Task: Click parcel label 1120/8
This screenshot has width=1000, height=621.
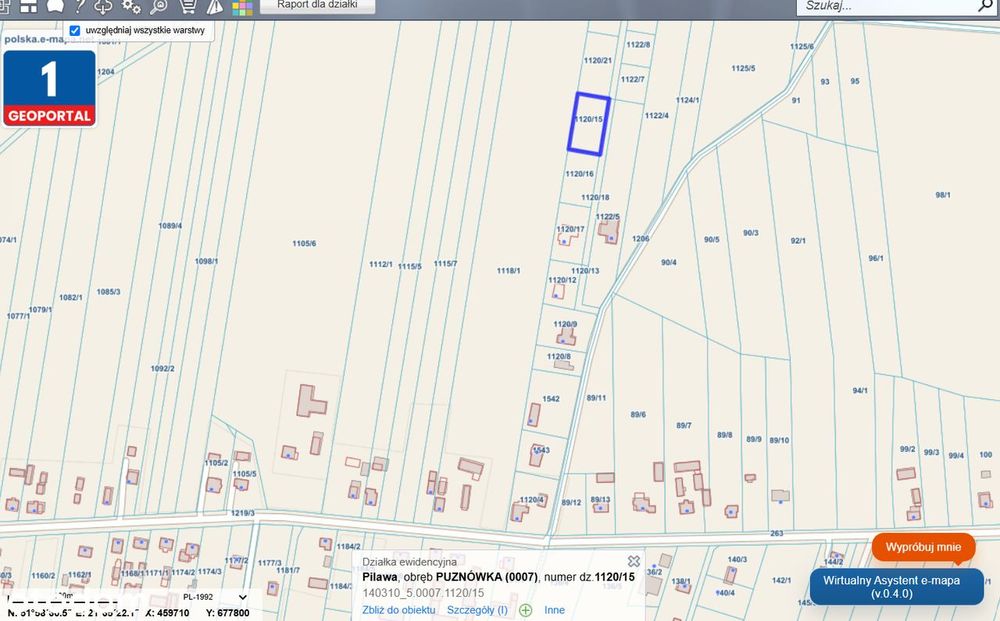Action: pos(559,357)
